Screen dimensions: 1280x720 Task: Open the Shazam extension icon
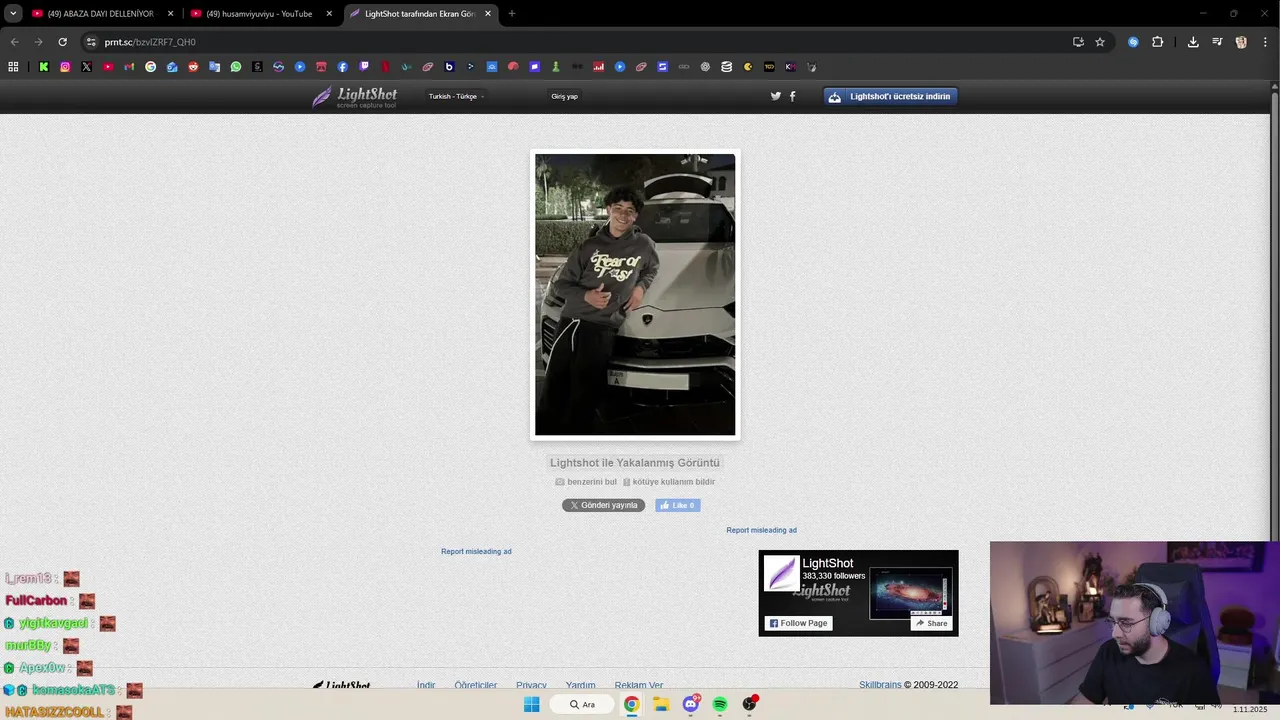click(x=1133, y=42)
